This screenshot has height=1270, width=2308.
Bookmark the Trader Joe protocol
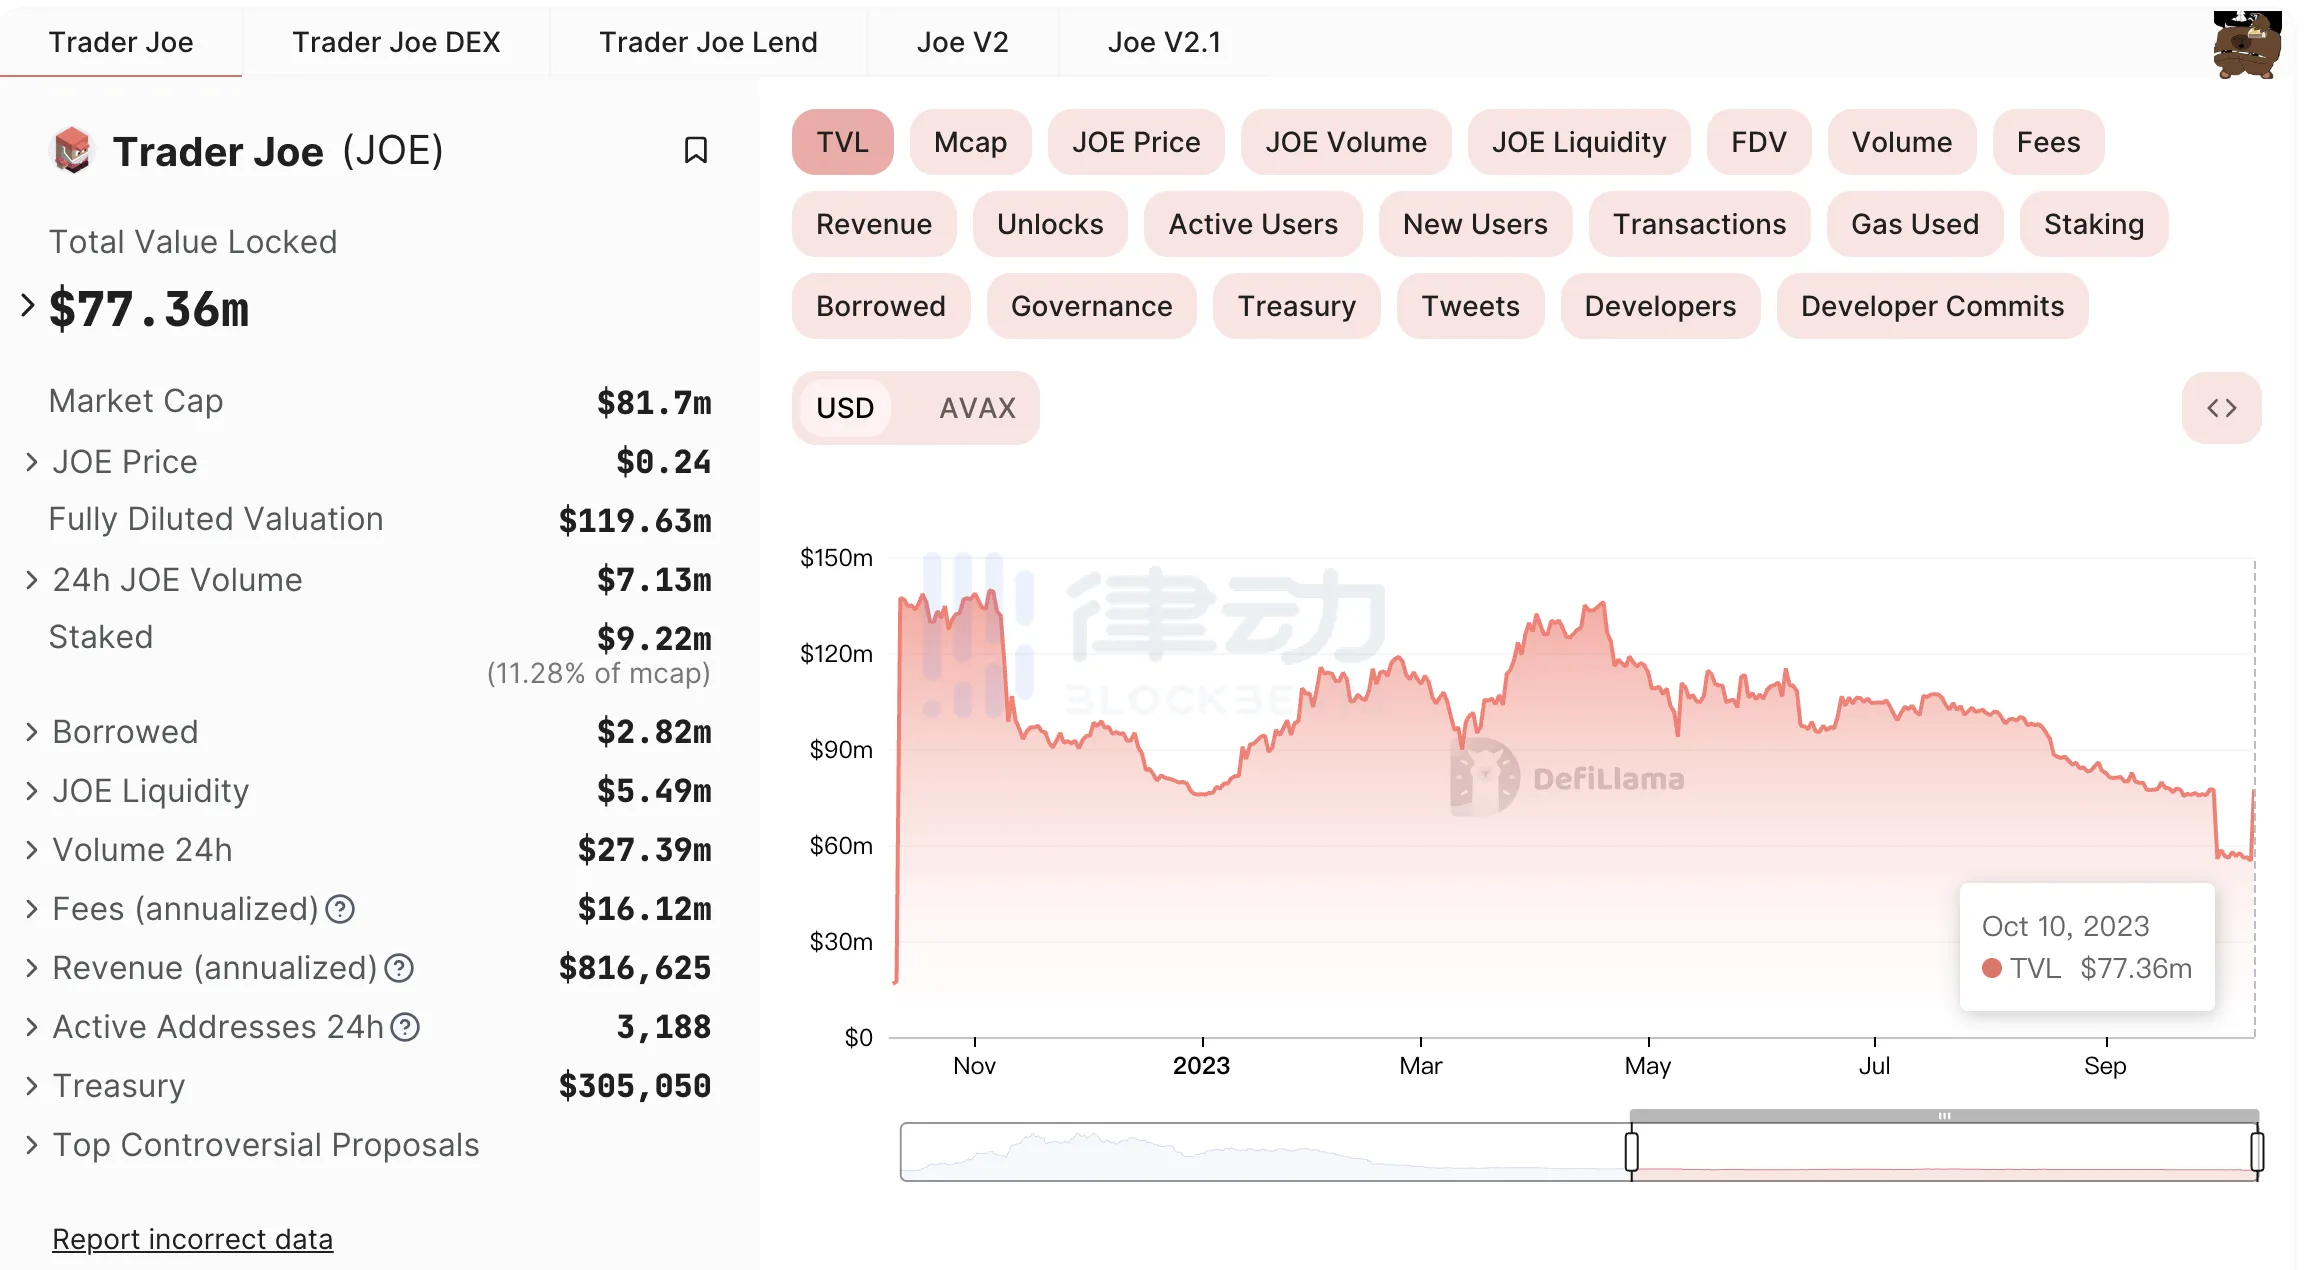pos(695,150)
